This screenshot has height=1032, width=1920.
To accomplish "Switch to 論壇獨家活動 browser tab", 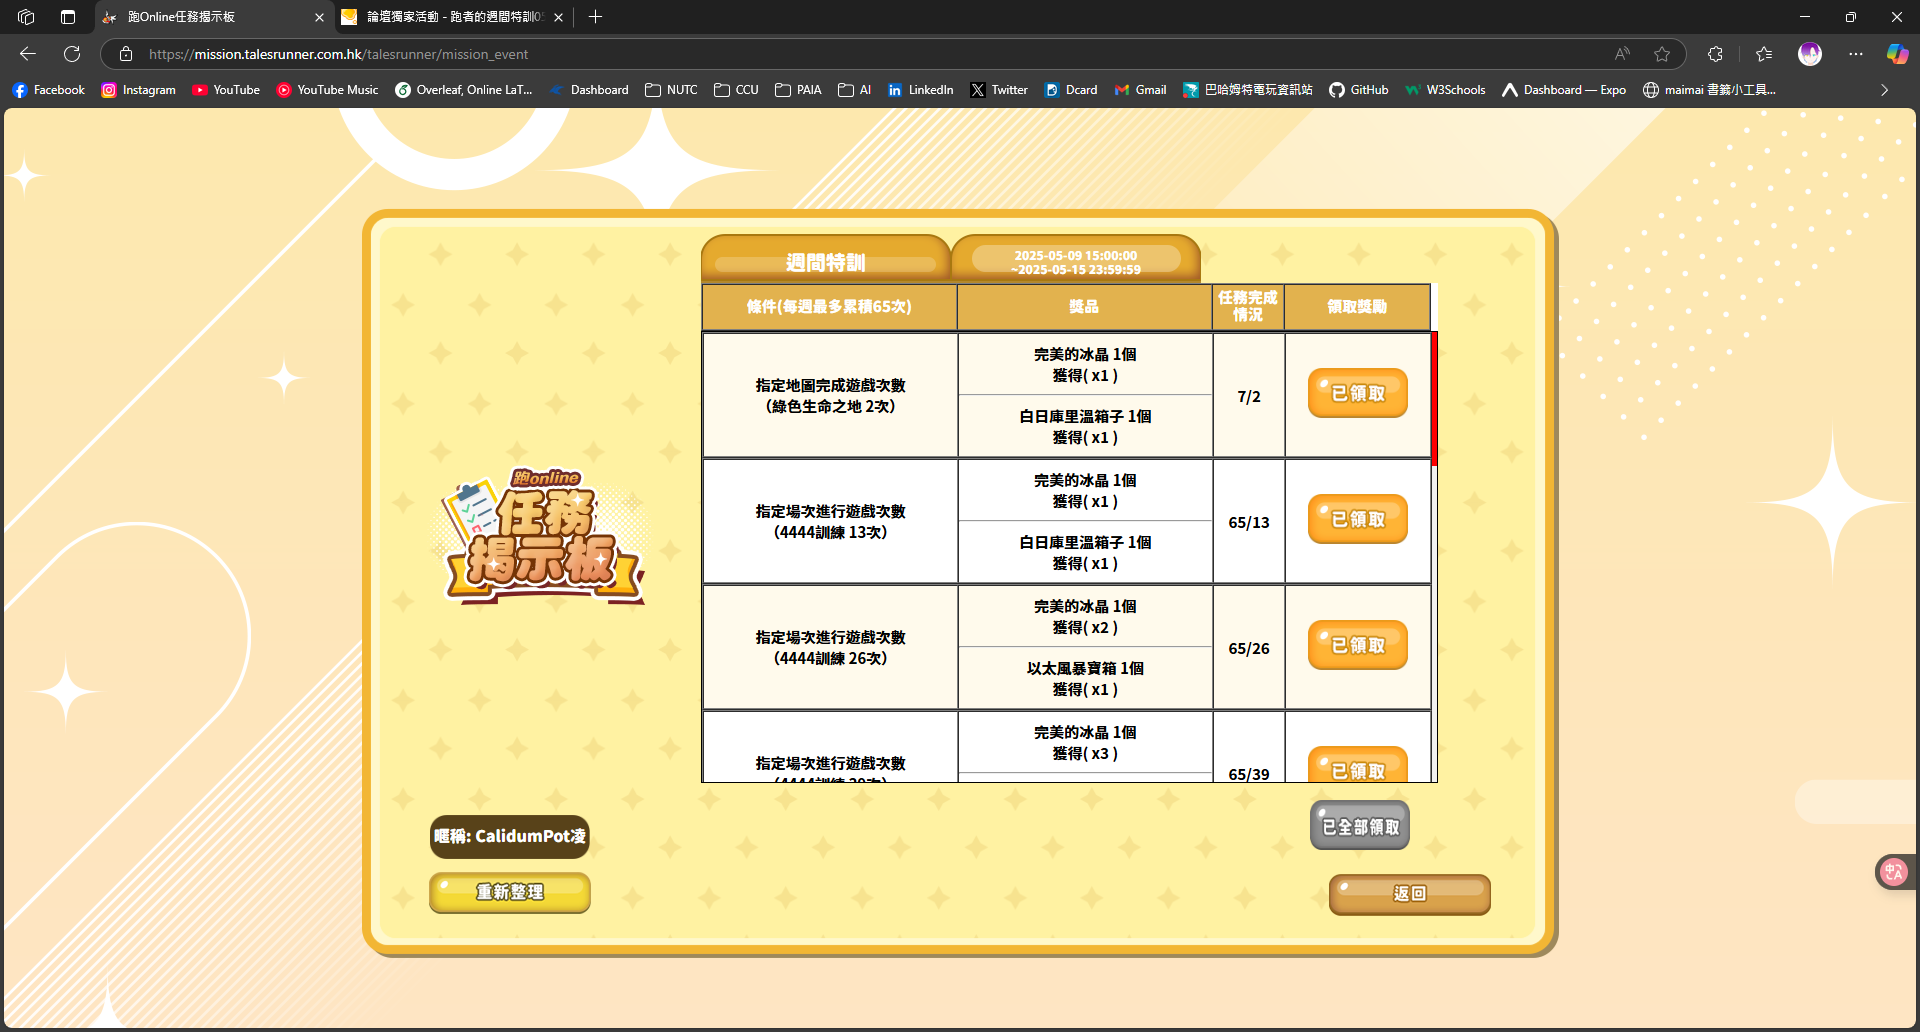I will (x=453, y=17).
